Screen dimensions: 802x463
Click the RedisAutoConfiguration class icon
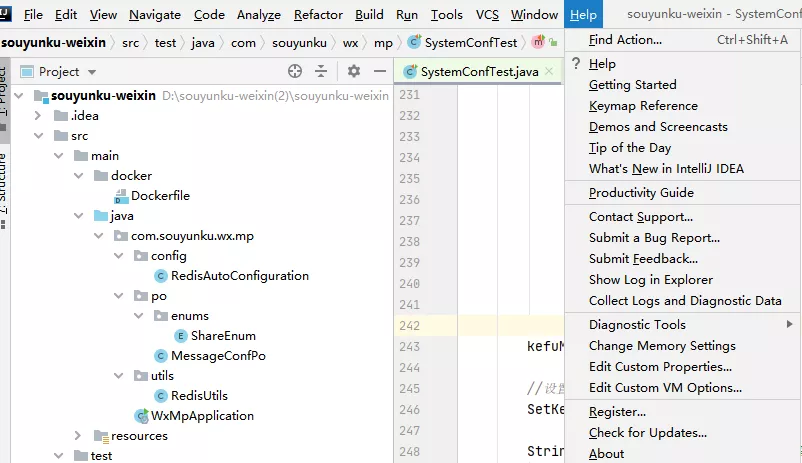pyautogui.click(x=161, y=276)
